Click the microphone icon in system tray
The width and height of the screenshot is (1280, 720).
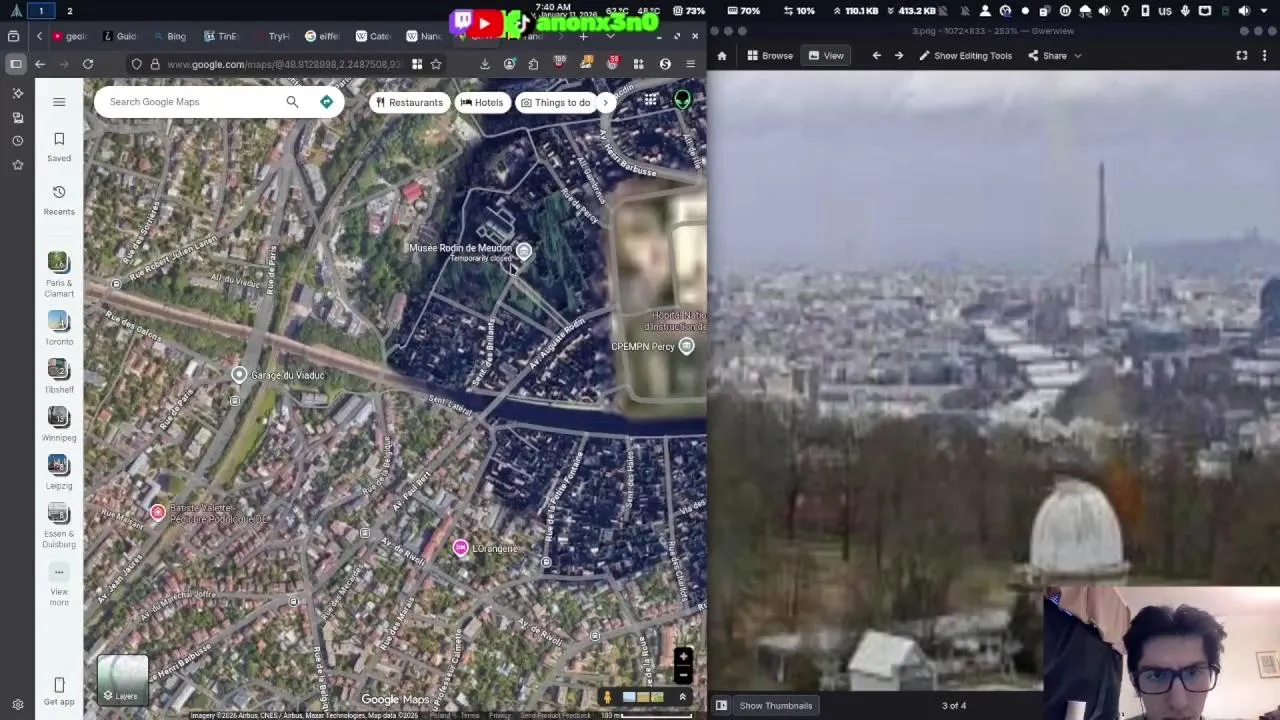coord(1185,11)
